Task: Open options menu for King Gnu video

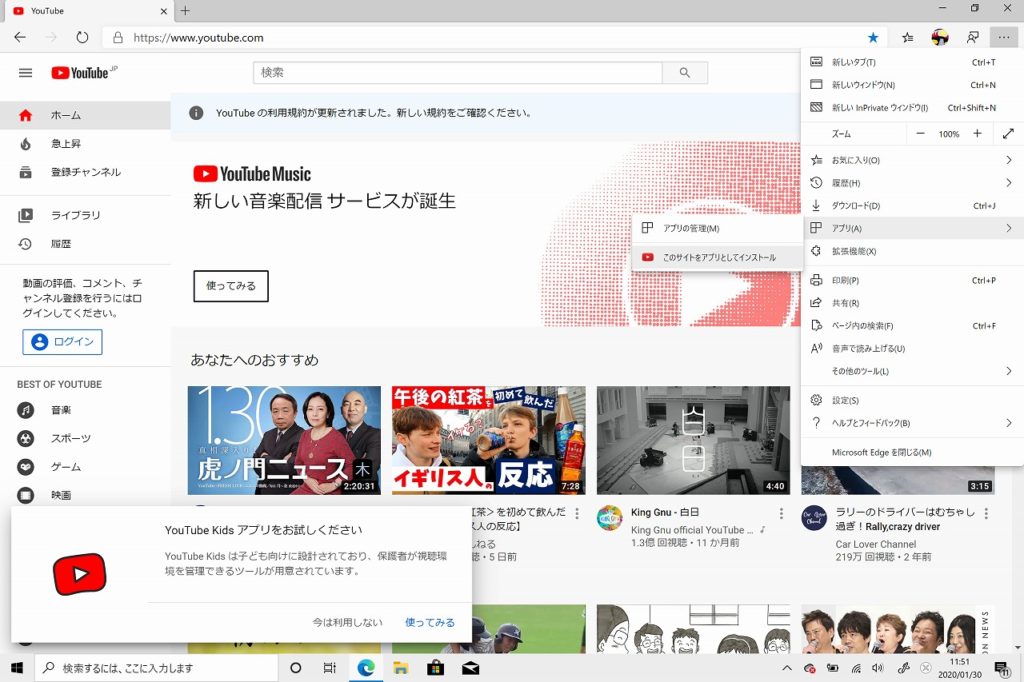Action: [x=781, y=513]
